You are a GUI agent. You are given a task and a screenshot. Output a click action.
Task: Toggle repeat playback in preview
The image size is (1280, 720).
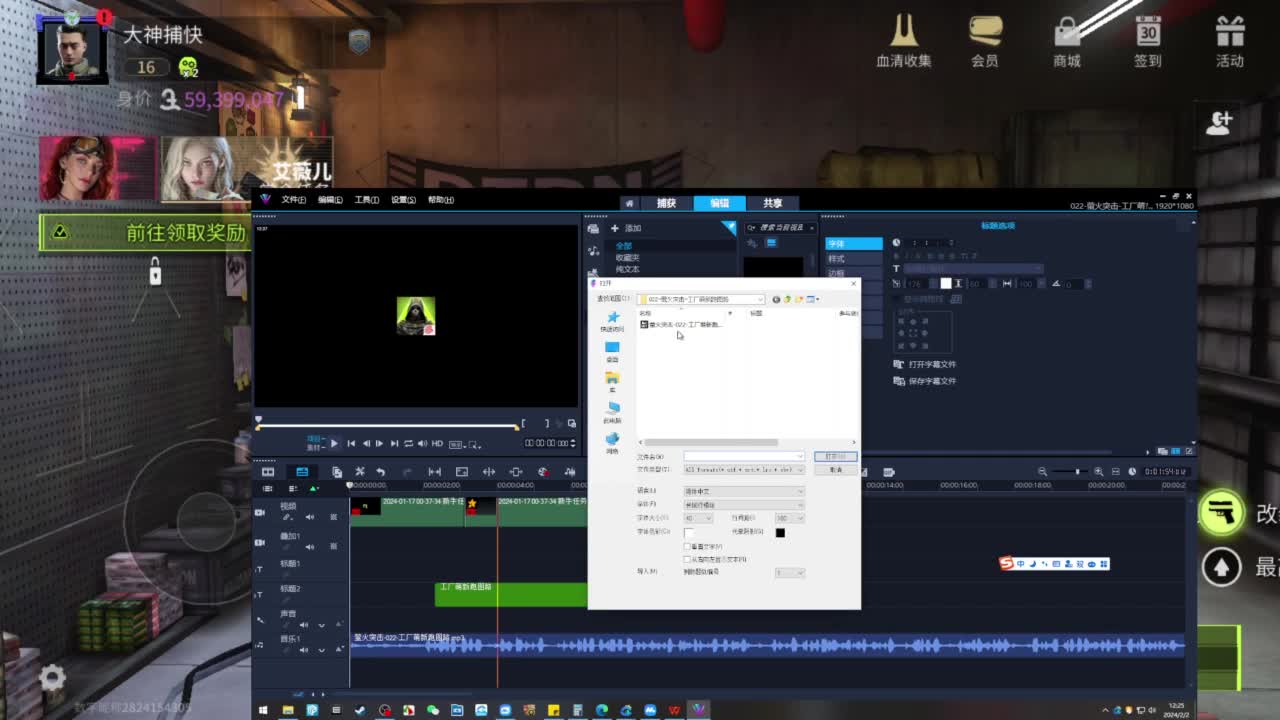[x=408, y=443]
